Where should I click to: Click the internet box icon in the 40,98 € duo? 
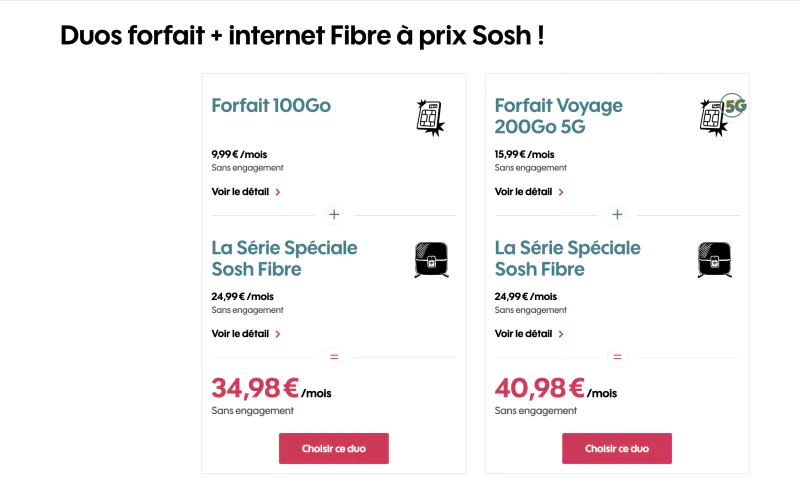coord(713,260)
